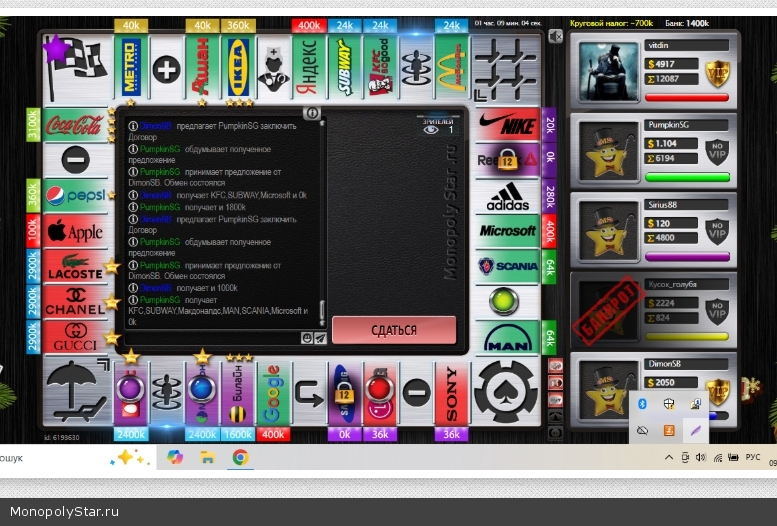This screenshot has height=526, width=777.
Task: Click the Банк: 1400k label
Action: click(x=687, y=23)
